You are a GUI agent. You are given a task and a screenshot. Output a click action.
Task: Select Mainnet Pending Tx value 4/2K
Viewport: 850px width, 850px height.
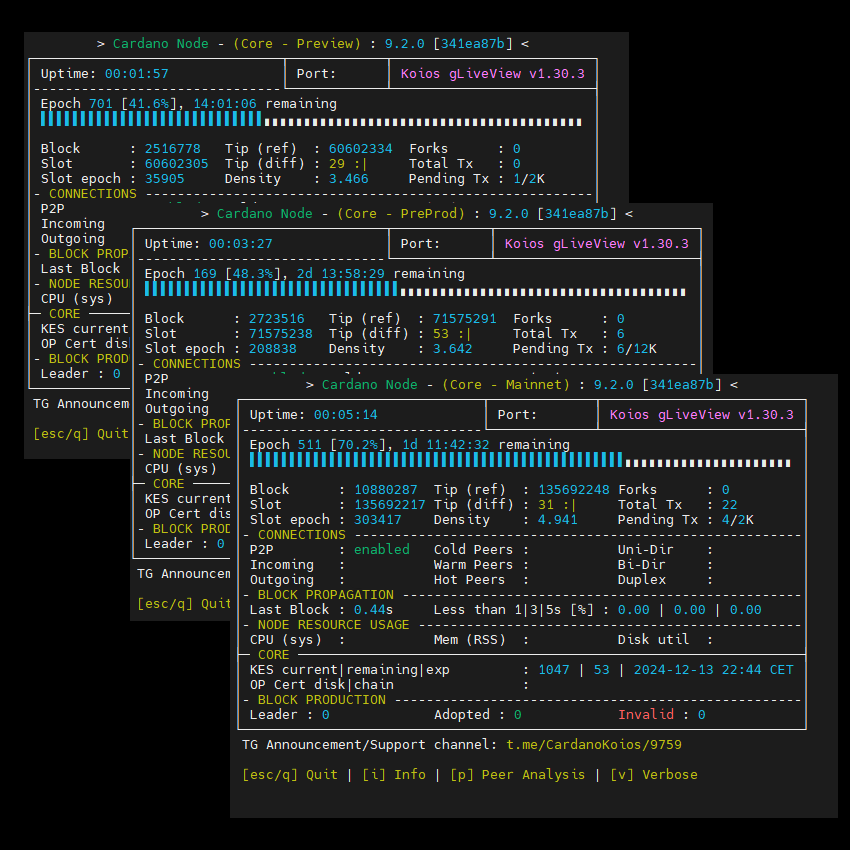tap(738, 520)
